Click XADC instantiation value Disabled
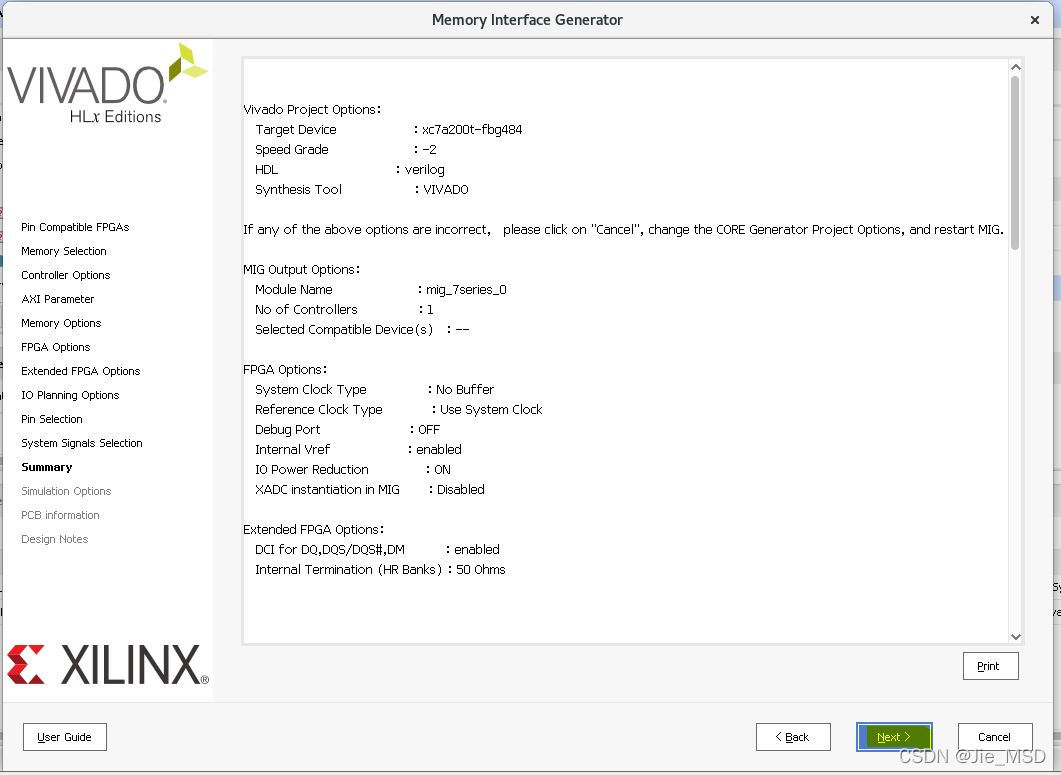The width and height of the screenshot is (1061, 775). [461, 489]
